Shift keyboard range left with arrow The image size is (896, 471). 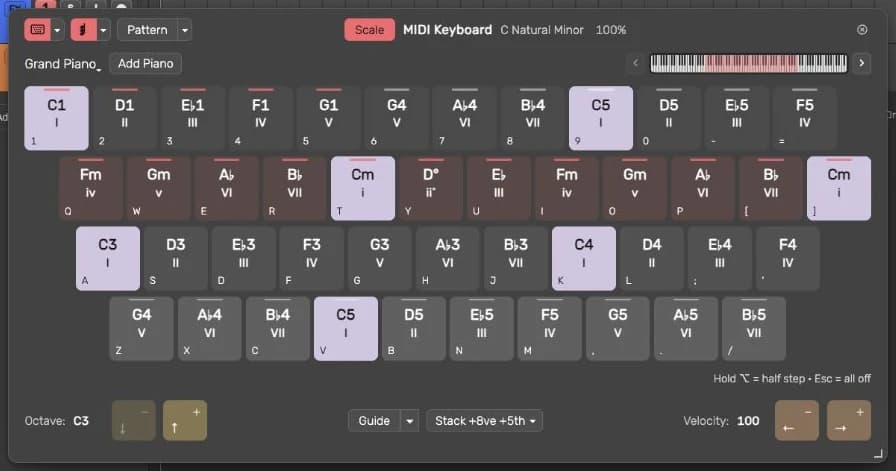(x=635, y=63)
